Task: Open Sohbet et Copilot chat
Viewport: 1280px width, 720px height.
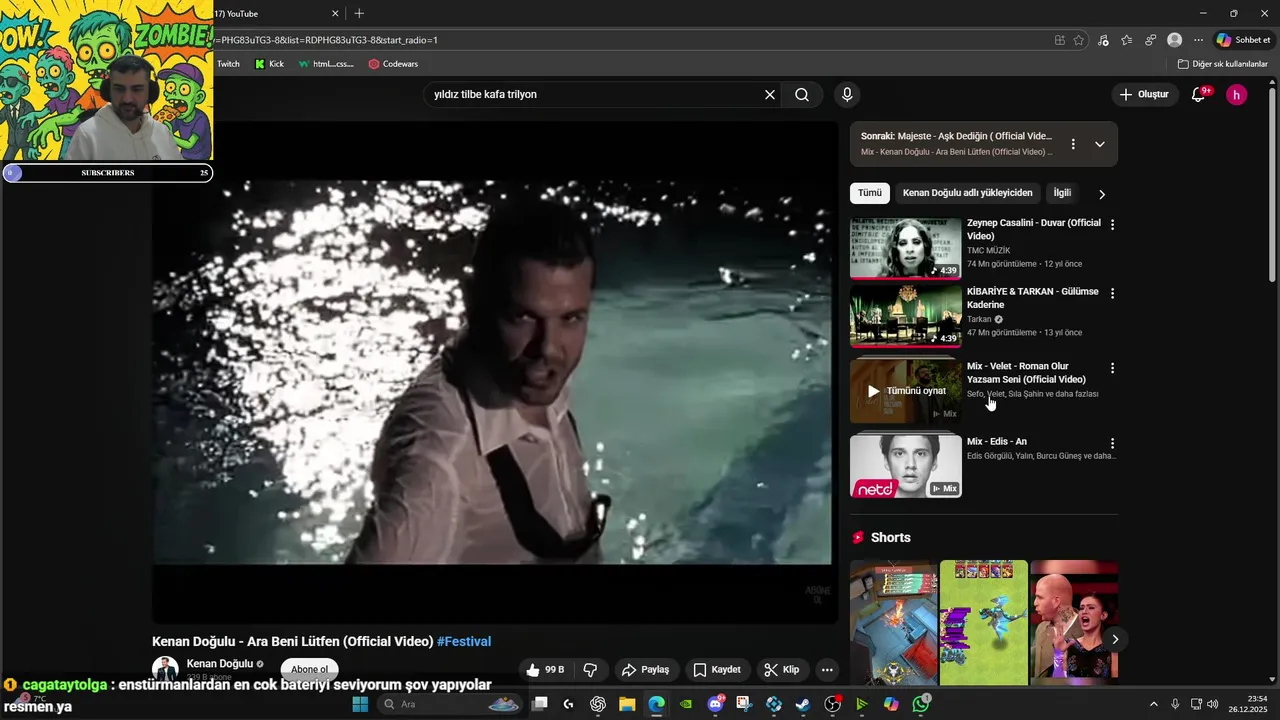Action: (x=1243, y=40)
